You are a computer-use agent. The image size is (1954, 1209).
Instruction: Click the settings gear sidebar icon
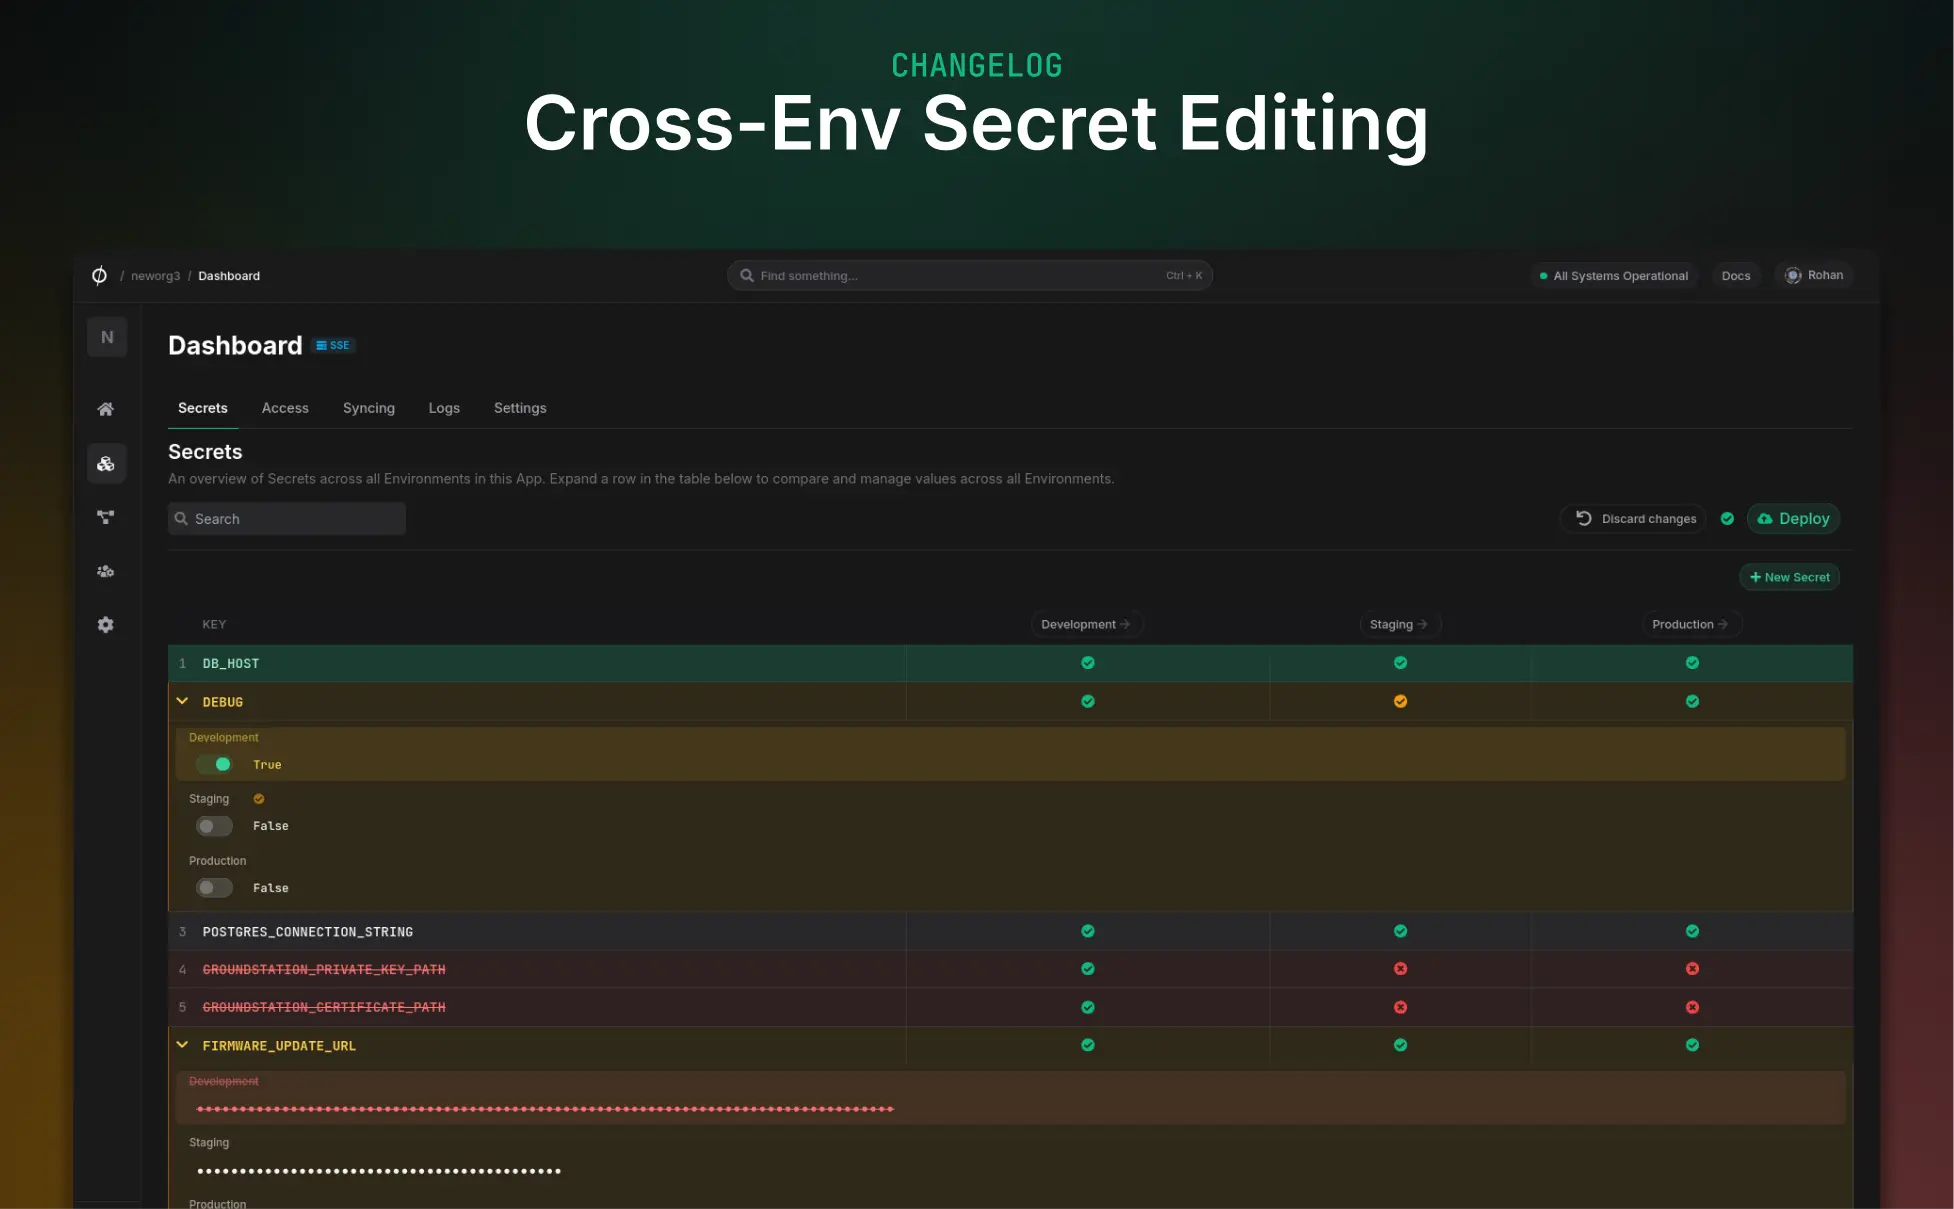point(106,624)
